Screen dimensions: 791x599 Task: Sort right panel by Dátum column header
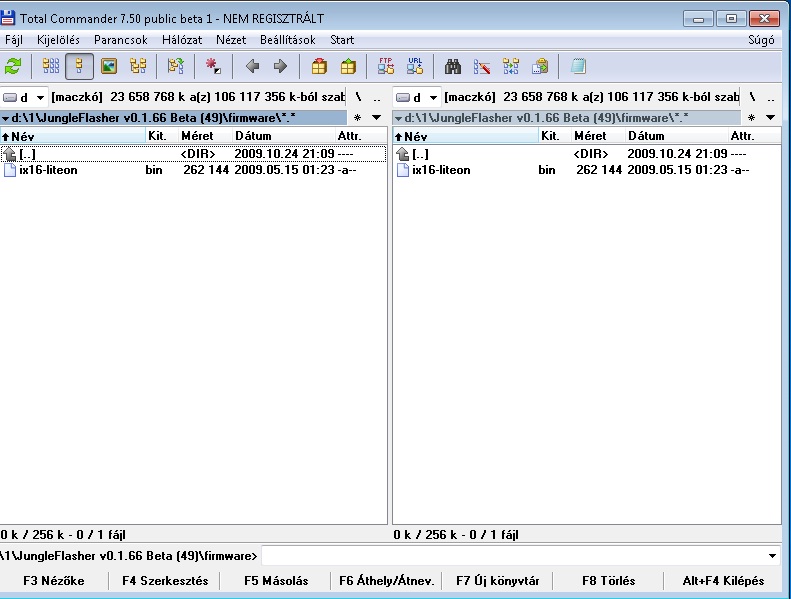point(646,136)
